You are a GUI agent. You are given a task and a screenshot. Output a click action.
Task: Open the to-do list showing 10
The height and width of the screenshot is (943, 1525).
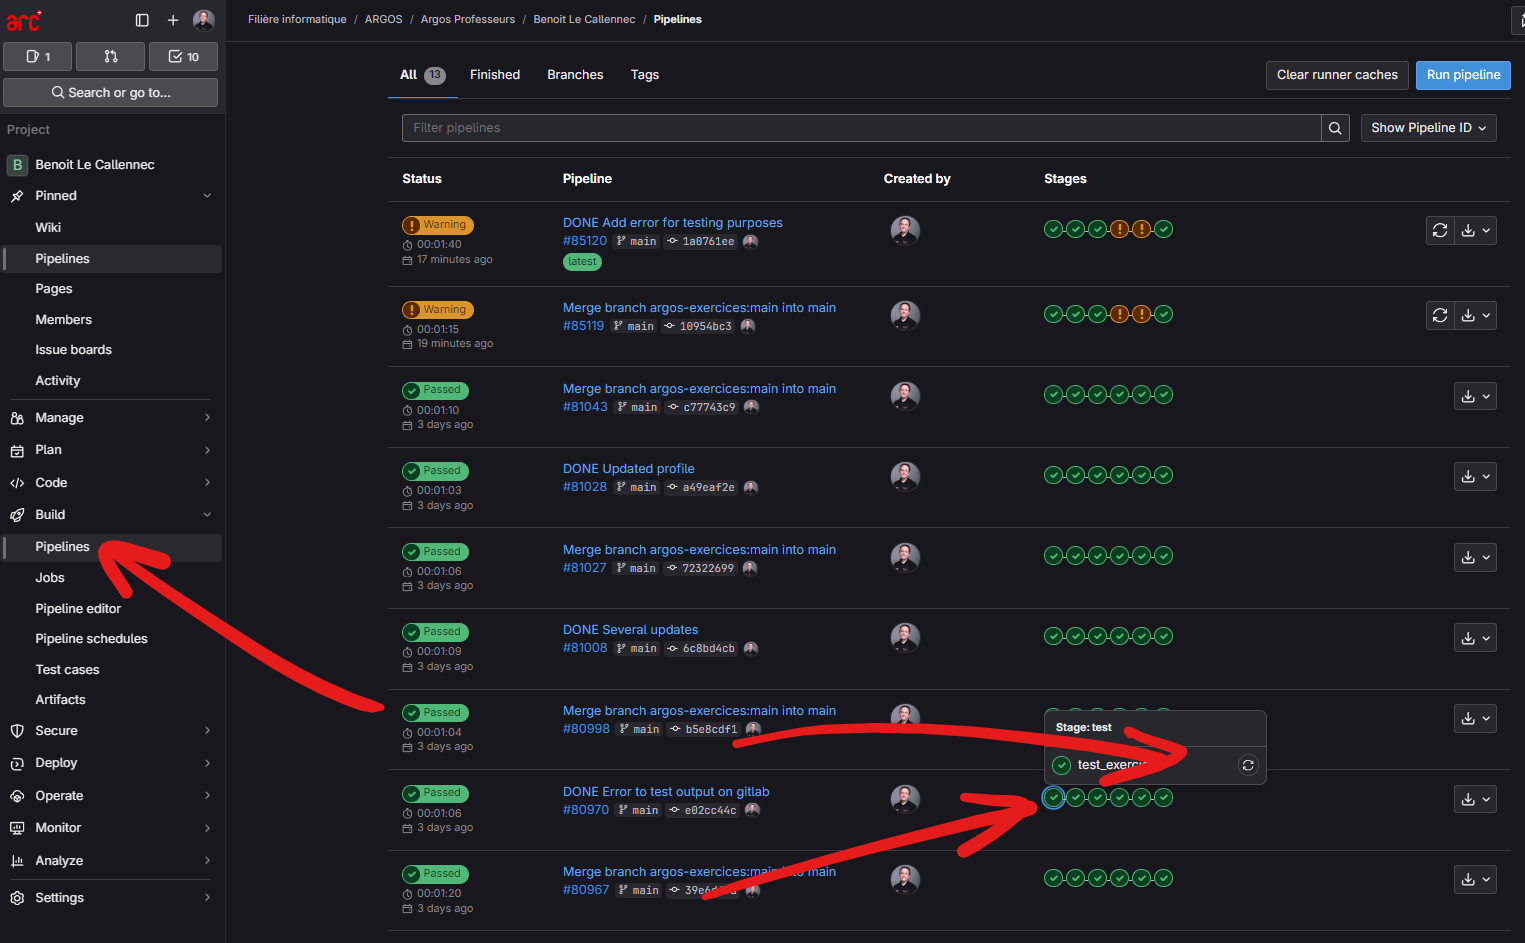183,57
